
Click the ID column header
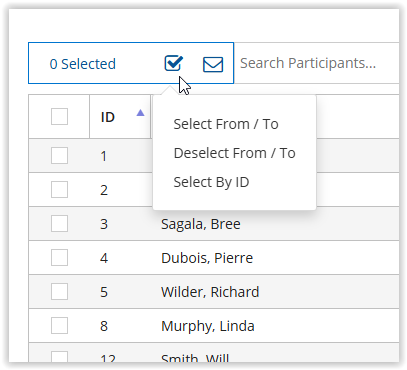pos(108,117)
